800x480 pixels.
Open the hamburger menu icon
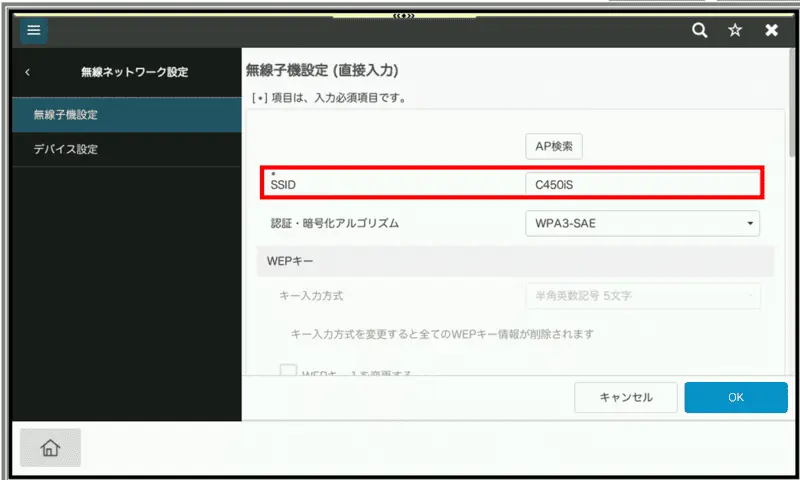[33, 30]
